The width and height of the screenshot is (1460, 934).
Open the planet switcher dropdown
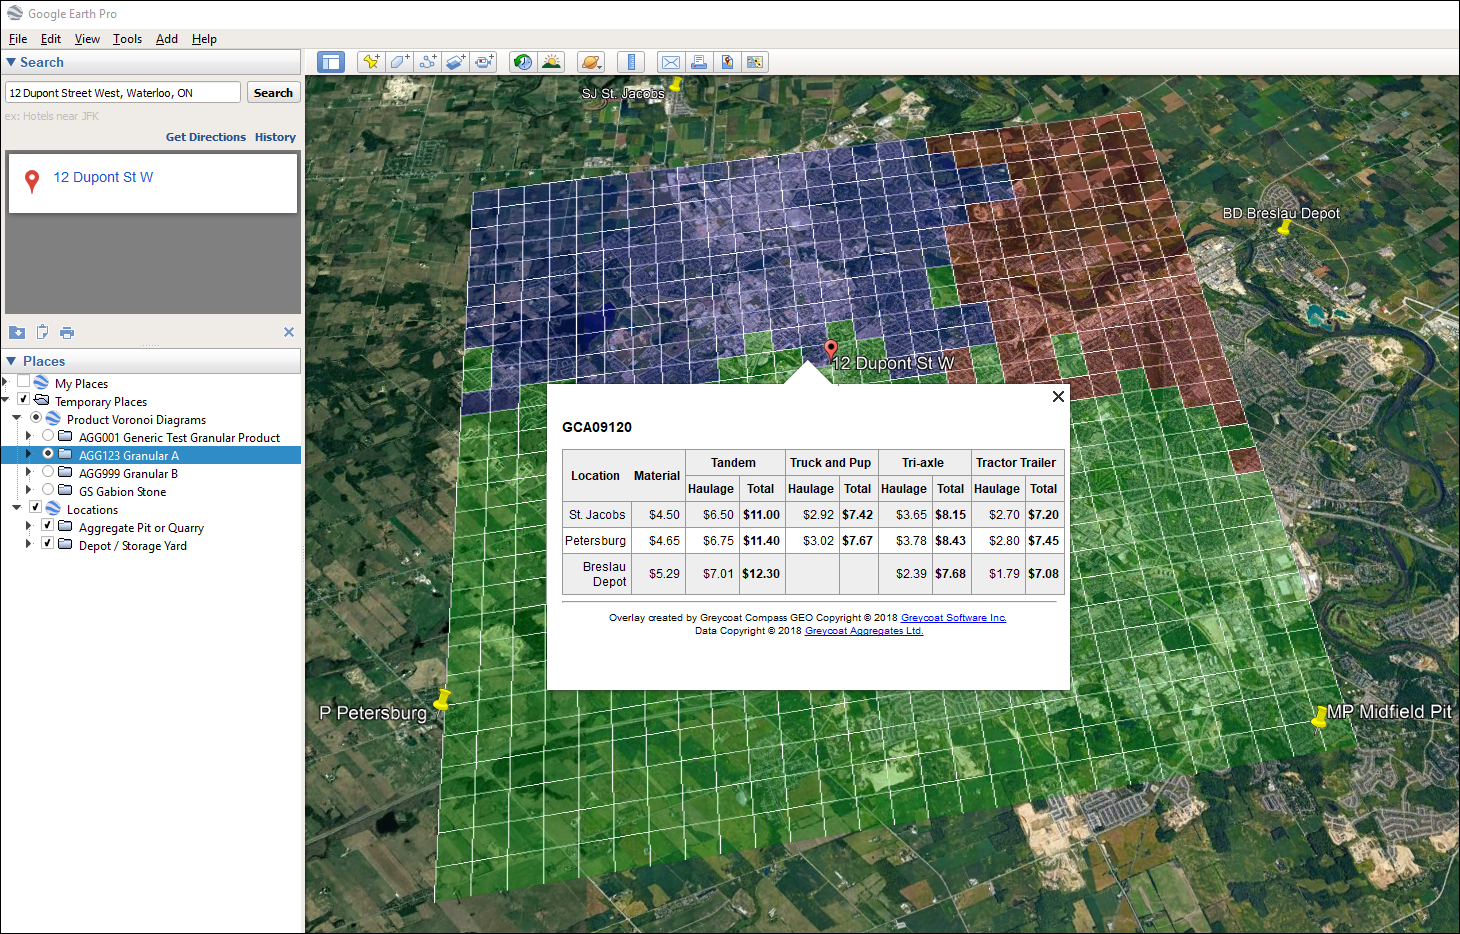coord(591,62)
